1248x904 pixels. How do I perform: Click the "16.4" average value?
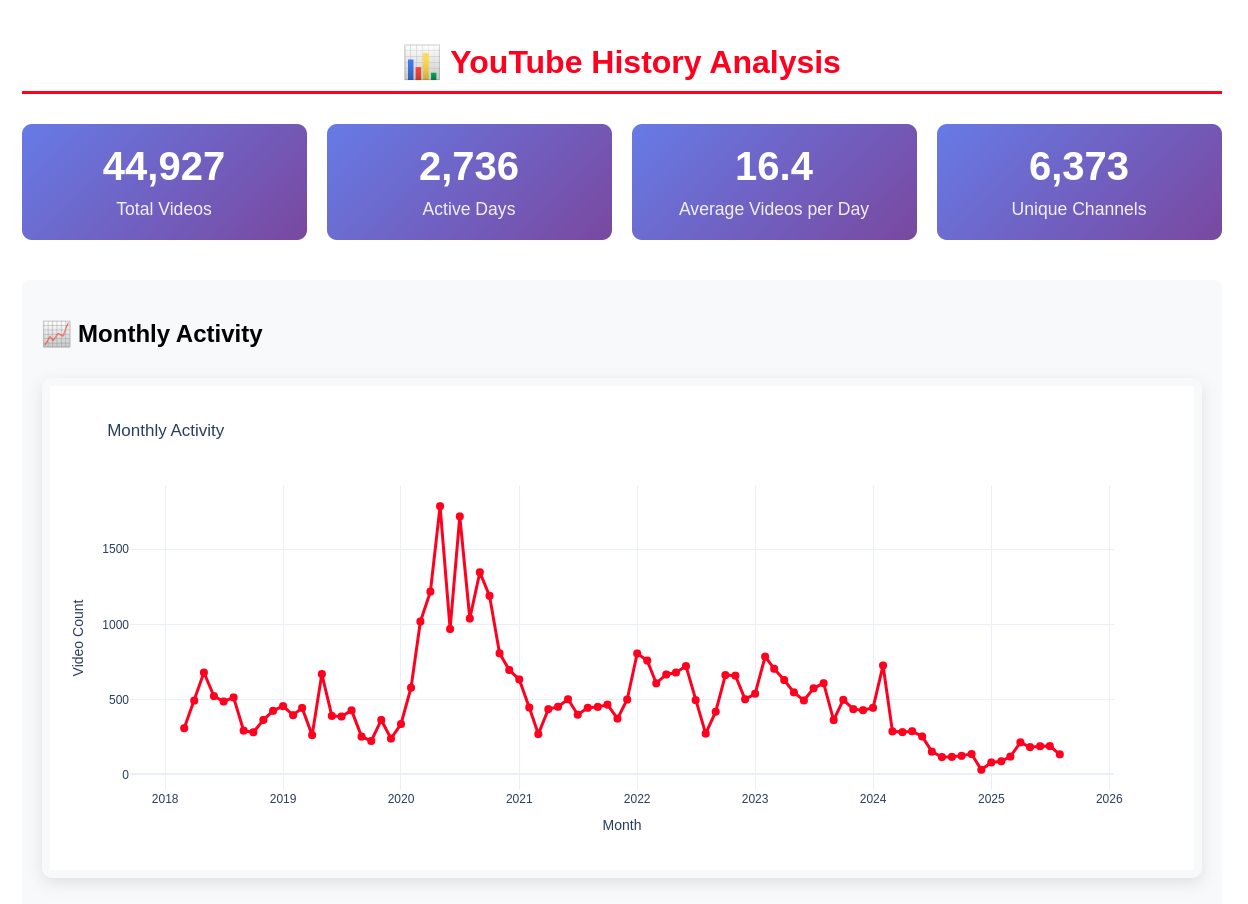tap(774, 166)
